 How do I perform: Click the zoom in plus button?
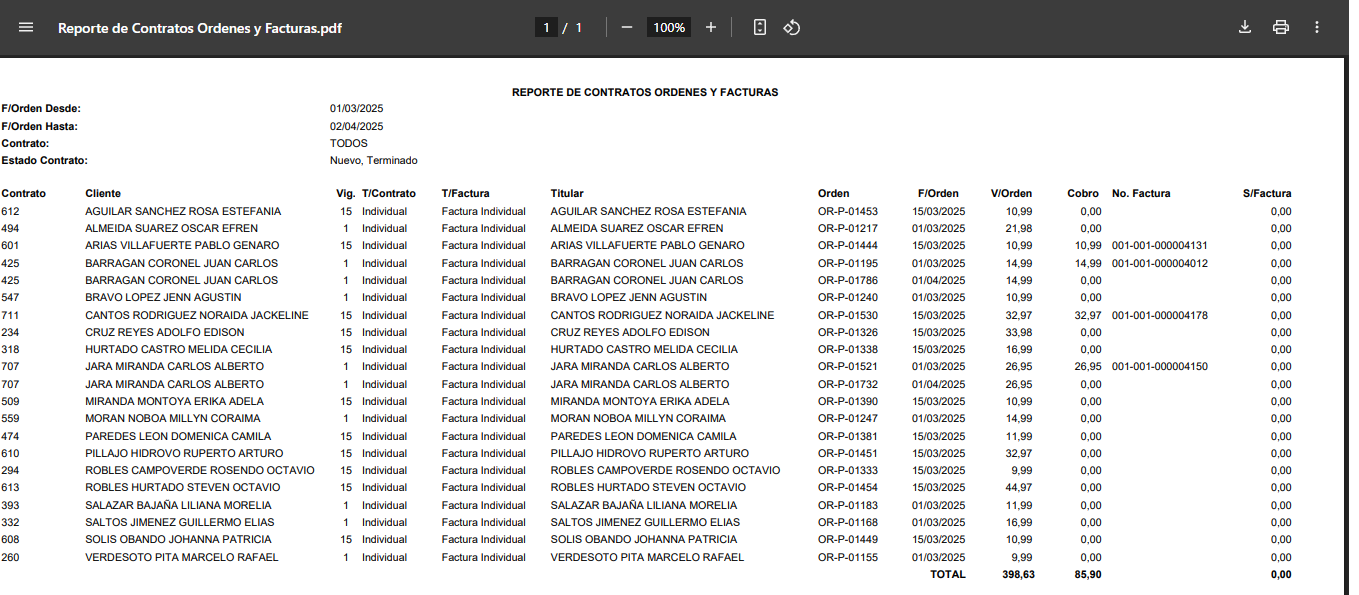pyautogui.click(x=711, y=28)
